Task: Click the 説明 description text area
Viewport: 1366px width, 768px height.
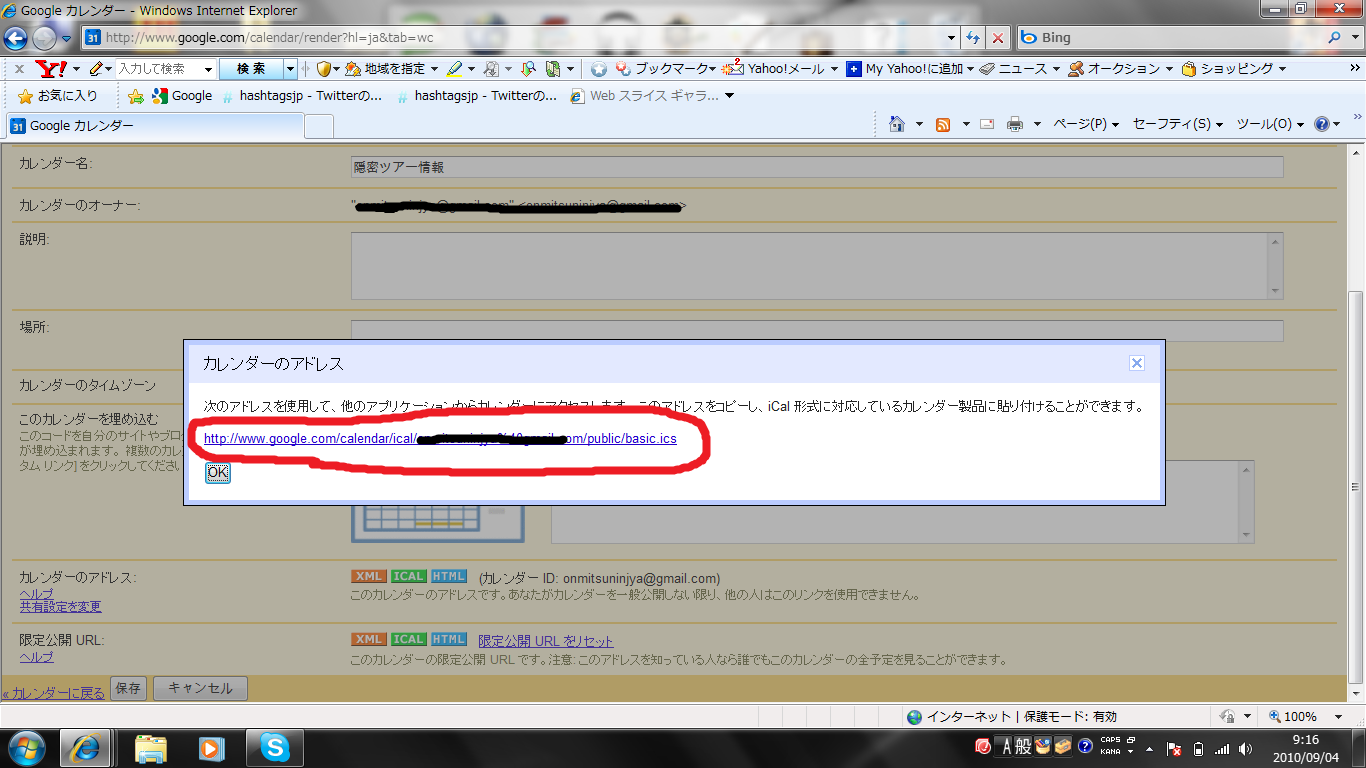Action: [x=817, y=266]
